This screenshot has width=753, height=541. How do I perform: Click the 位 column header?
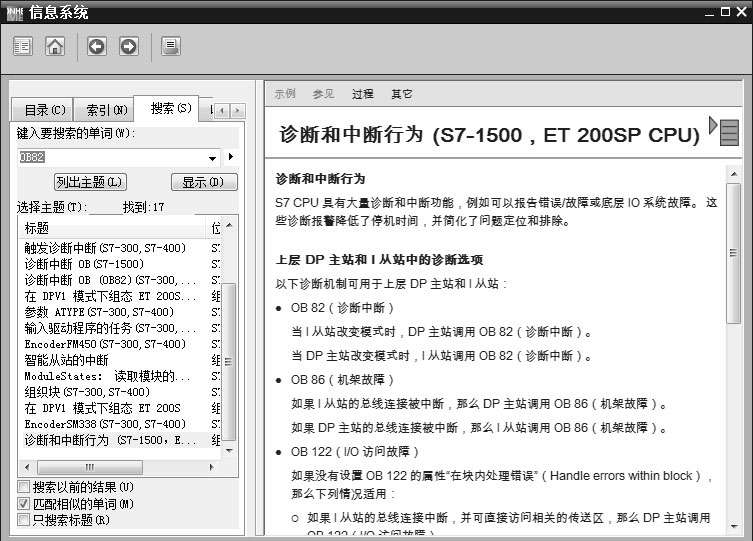click(x=215, y=228)
